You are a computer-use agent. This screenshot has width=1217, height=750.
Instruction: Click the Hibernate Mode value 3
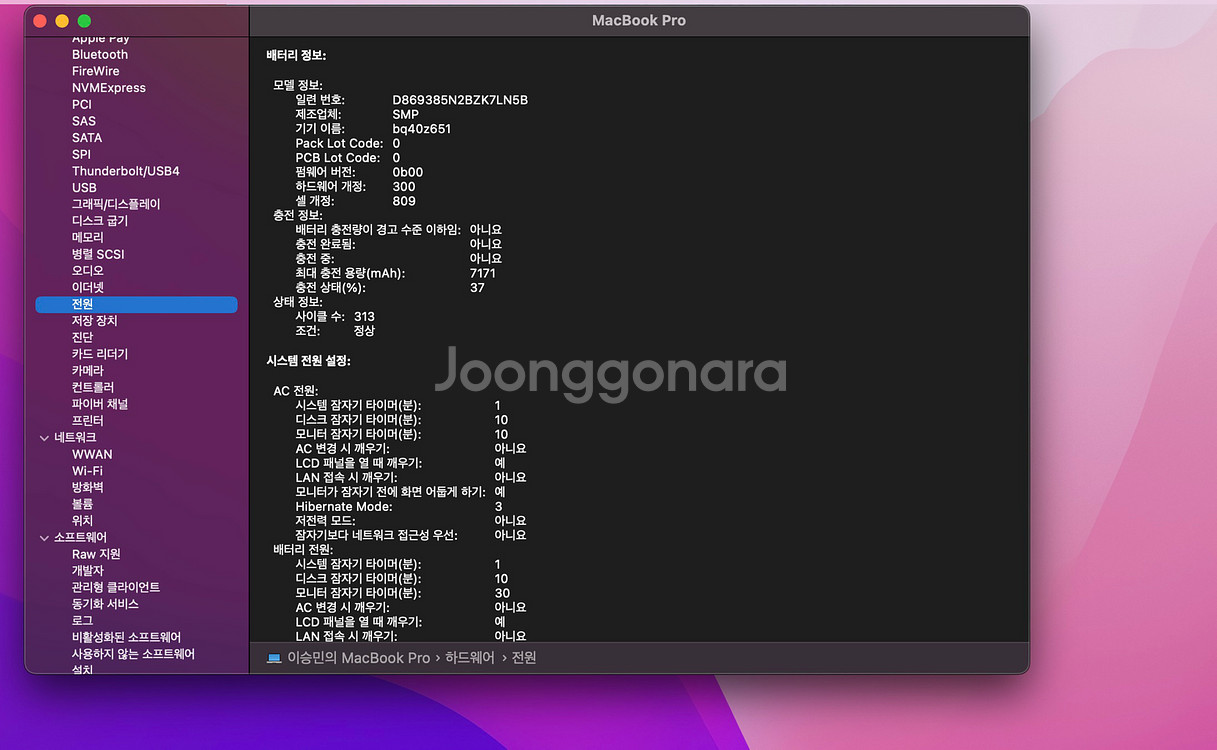point(498,507)
